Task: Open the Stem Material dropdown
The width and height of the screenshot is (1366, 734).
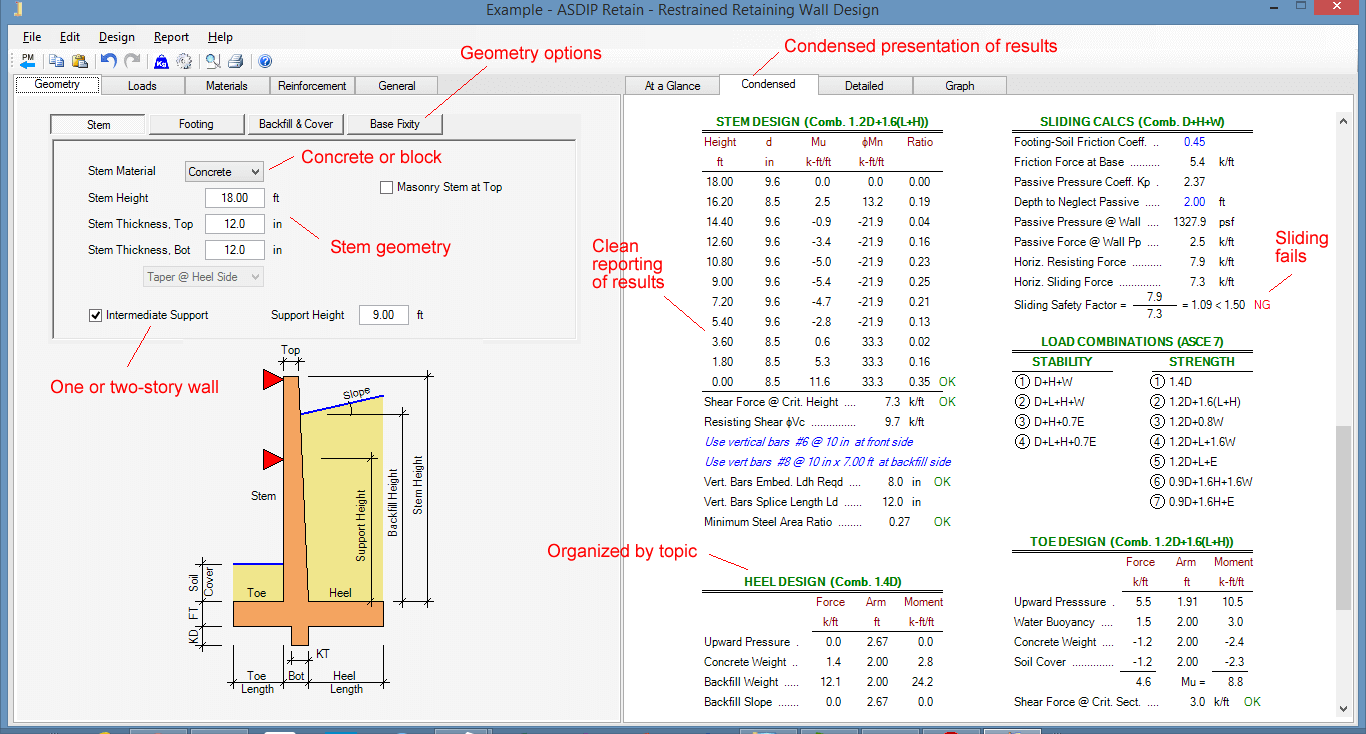Action: [225, 172]
